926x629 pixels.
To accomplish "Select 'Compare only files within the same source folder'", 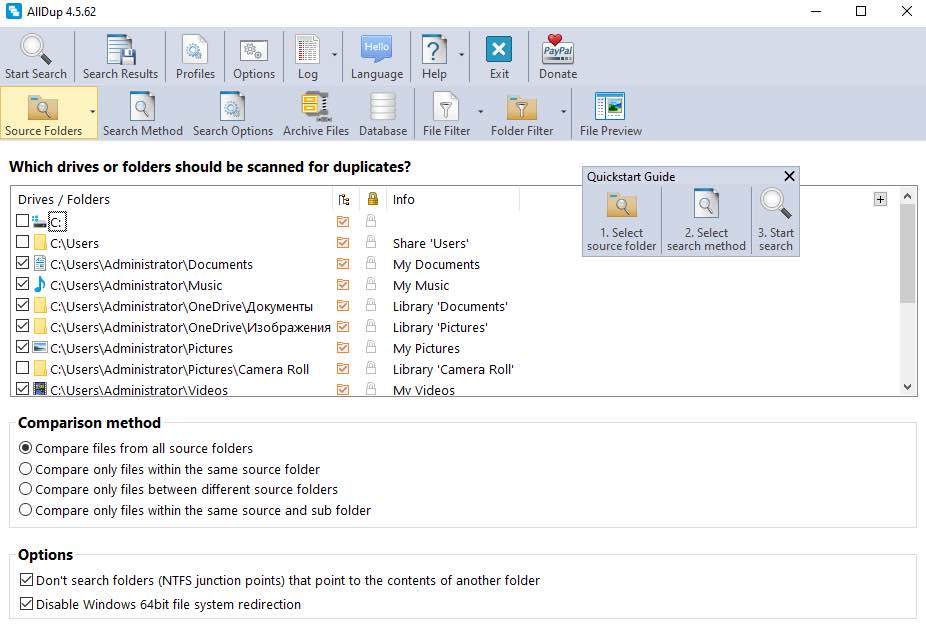I will (26, 469).
